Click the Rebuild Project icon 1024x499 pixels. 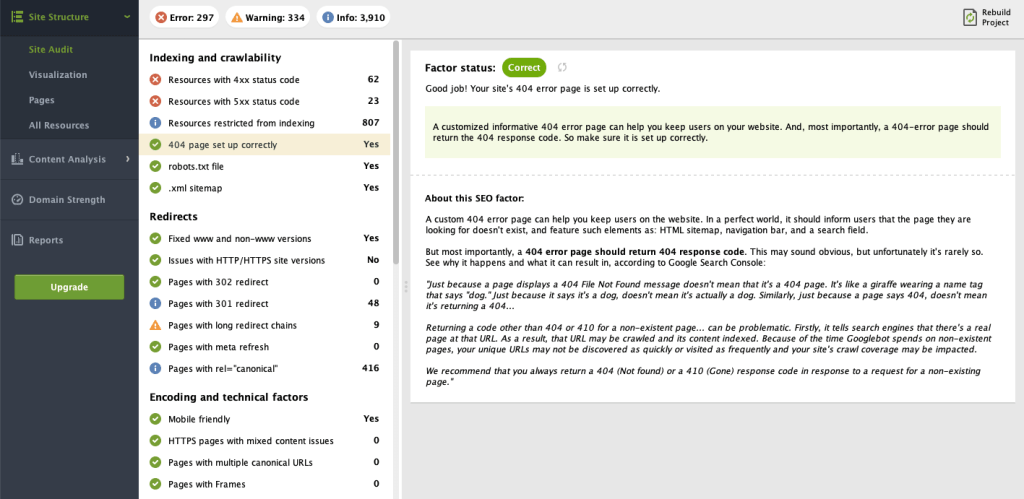coord(971,17)
